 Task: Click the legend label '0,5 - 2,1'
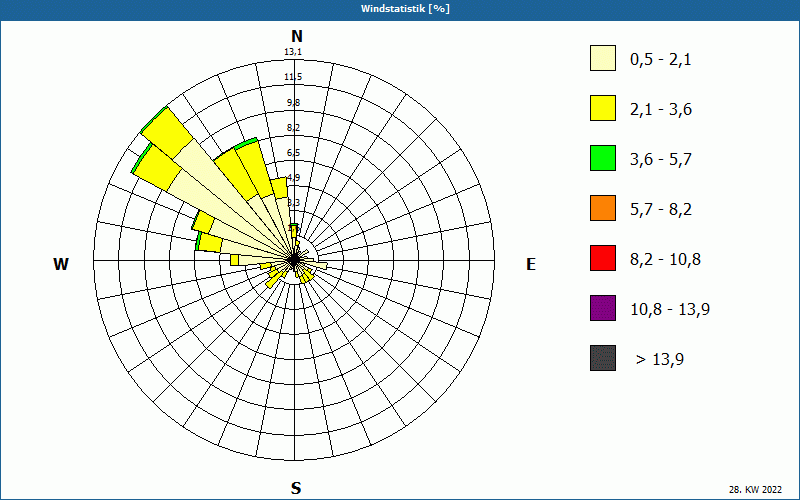pos(661,60)
